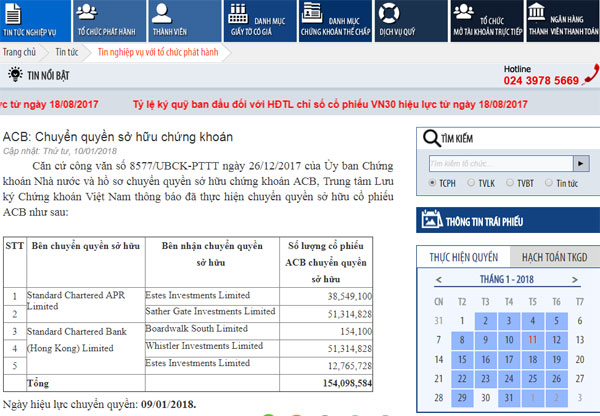Click value 154,100 in table

[356, 331]
